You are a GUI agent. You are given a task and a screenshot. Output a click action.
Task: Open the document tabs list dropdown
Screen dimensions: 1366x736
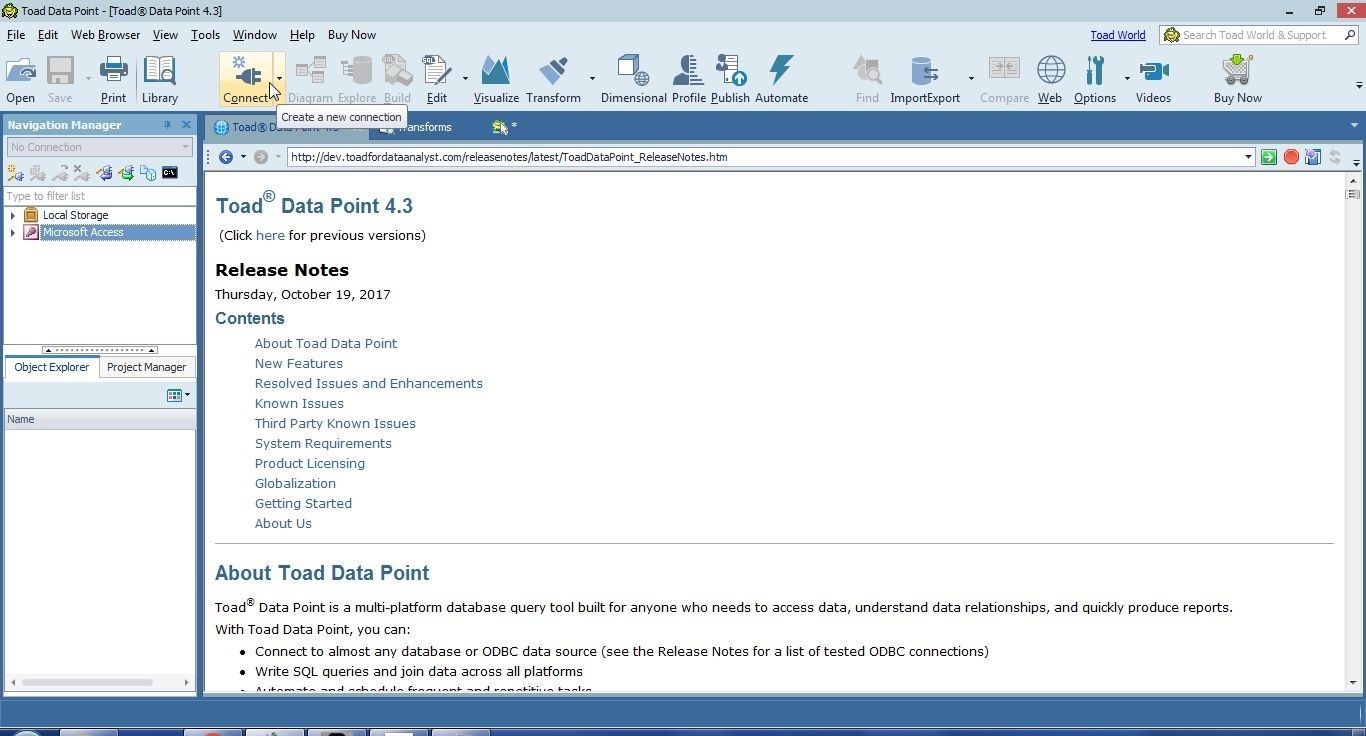click(1354, 126)
